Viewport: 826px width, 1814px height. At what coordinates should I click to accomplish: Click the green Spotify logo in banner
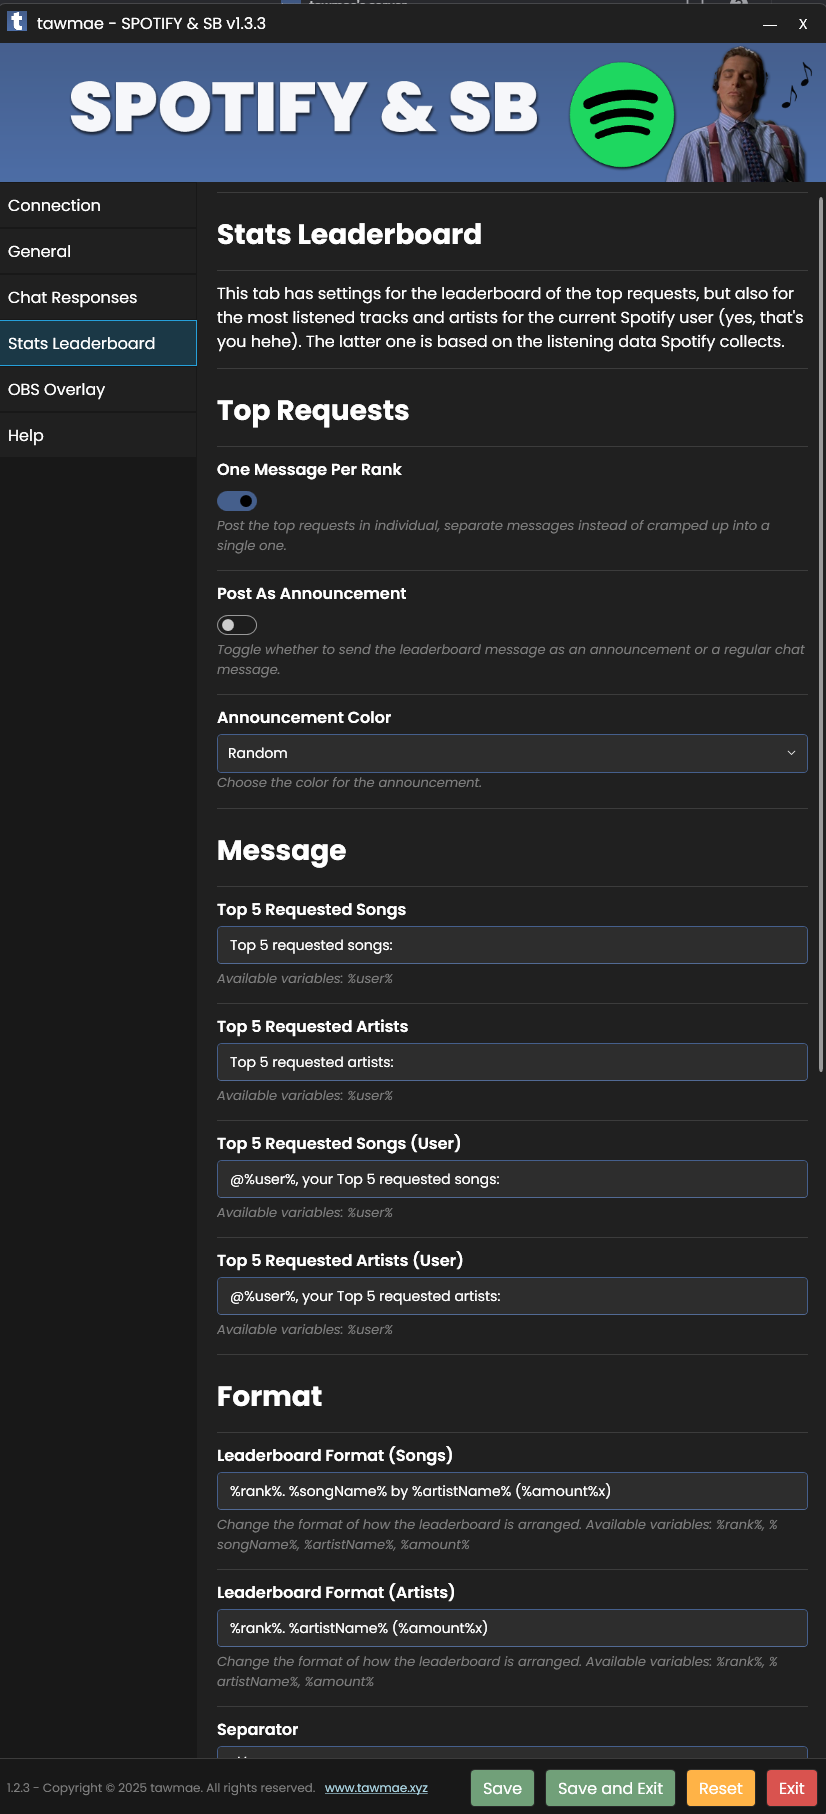click(x=622, y=115)
